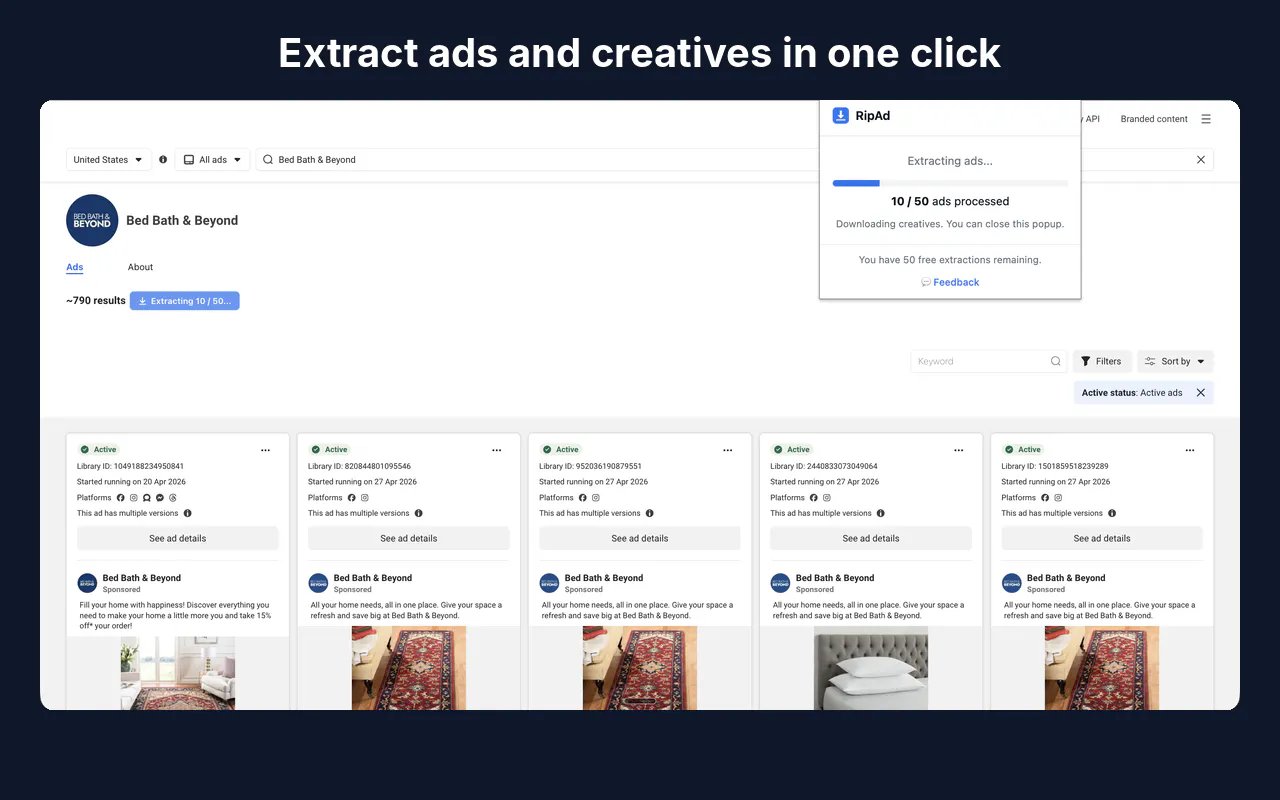This screenshot has height=800, width=1280.
Task: Click multiple versions info icon on ad 820844801095546
Action: tap(418, 513)
